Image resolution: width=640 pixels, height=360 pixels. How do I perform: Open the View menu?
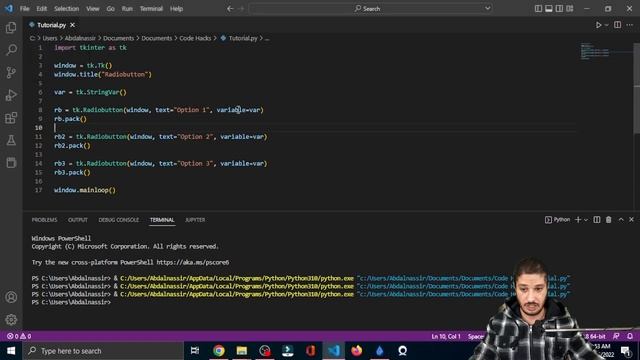click(x=93, y=9)
